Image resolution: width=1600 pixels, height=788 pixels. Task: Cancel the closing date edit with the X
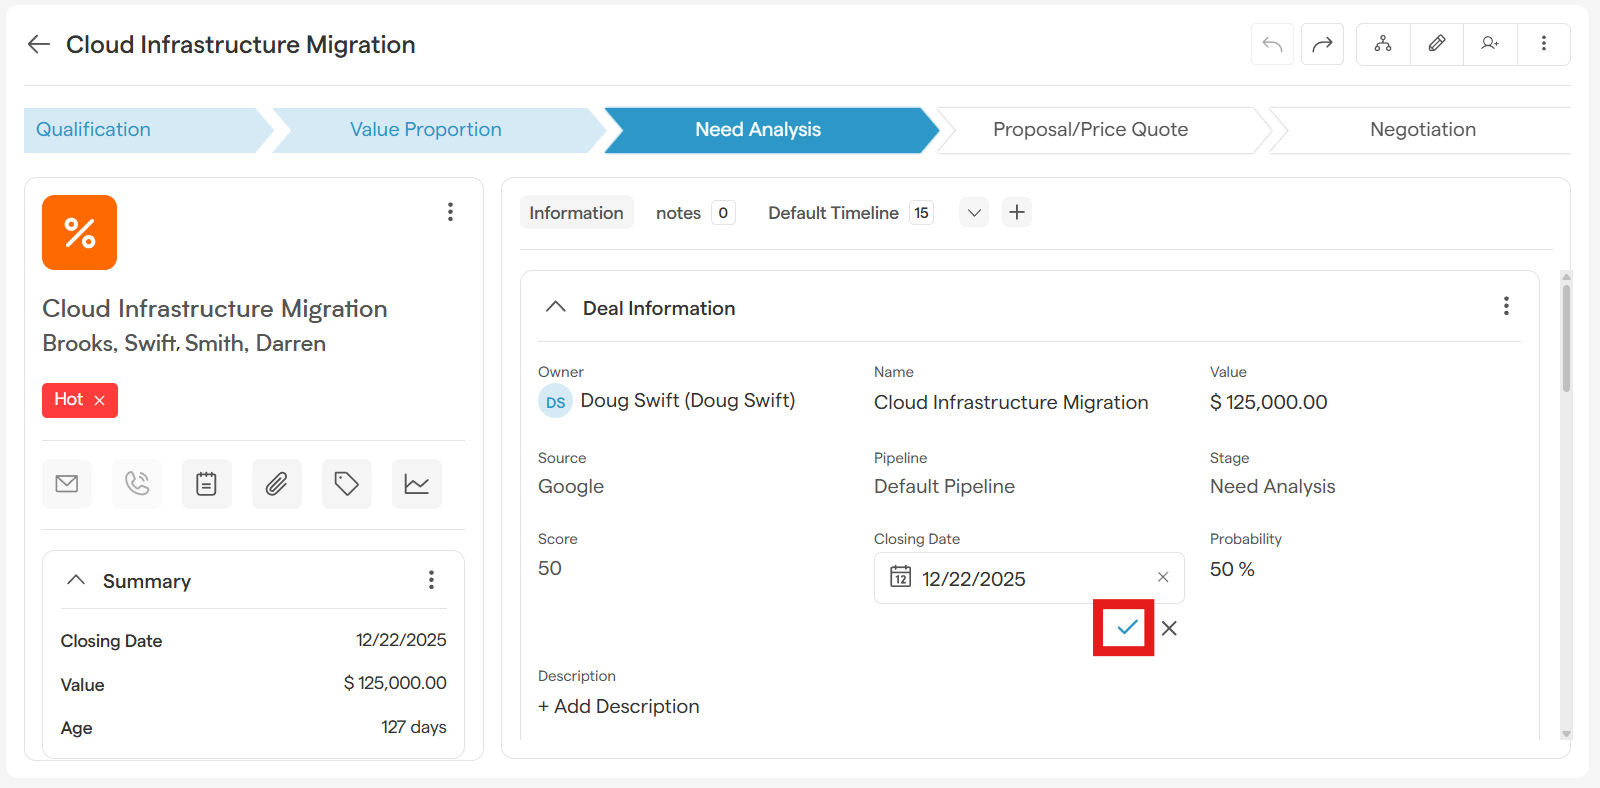1169,628
